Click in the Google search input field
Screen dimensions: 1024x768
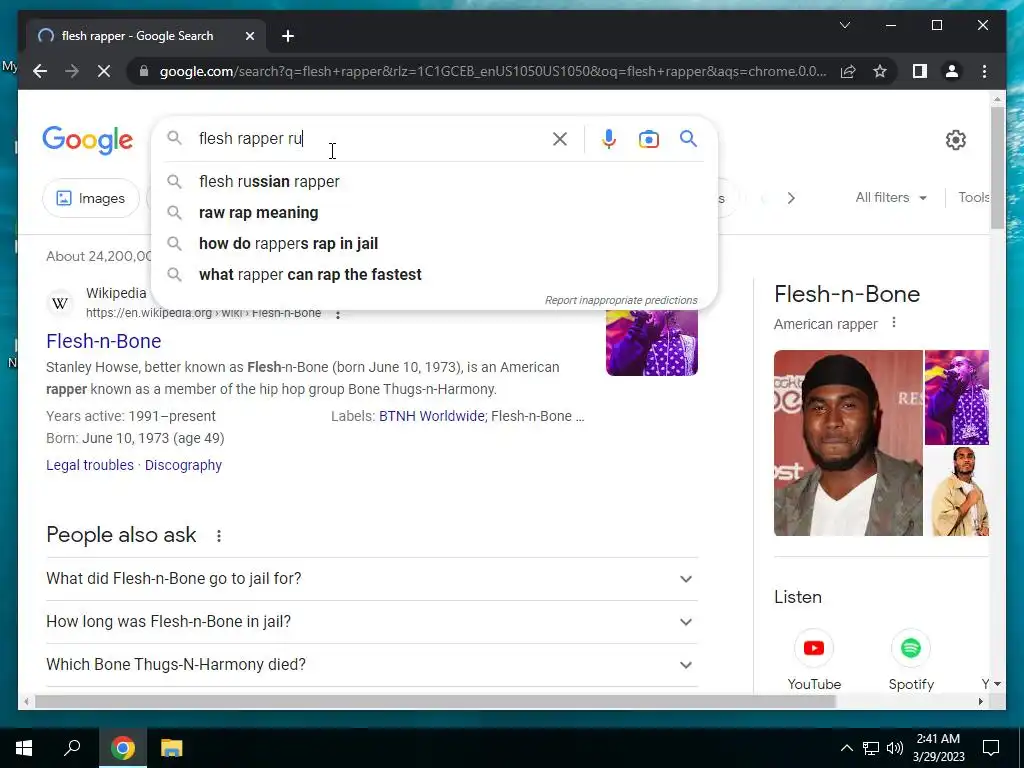point(372,138)
